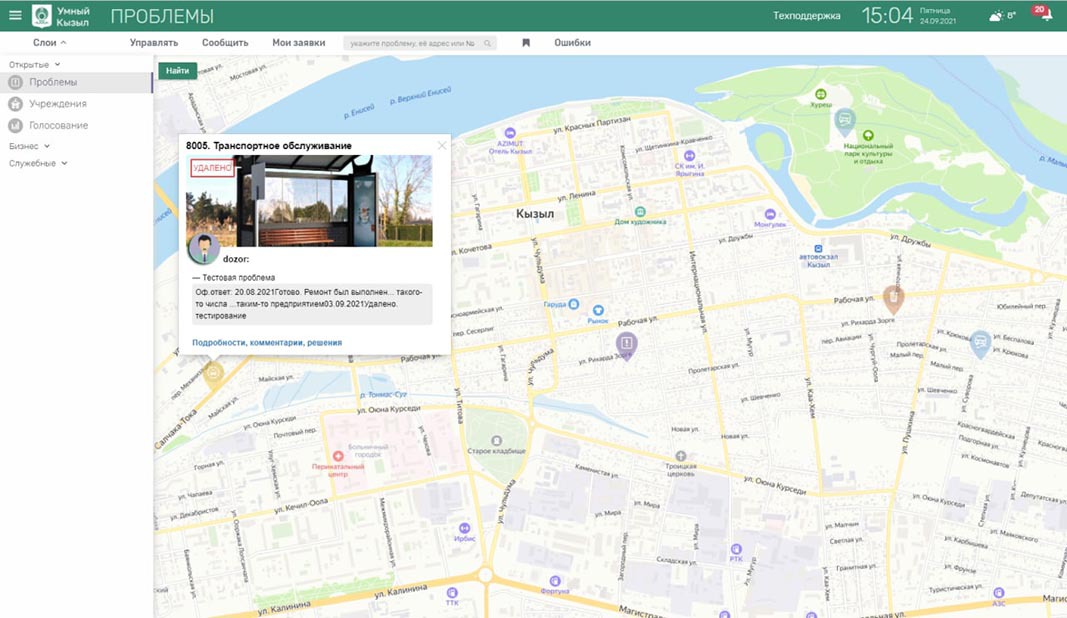The height and width of the screenshot is (618, 1067).
Task: Click the Умный Кызыл logo emblem
Action: [42, 15]
